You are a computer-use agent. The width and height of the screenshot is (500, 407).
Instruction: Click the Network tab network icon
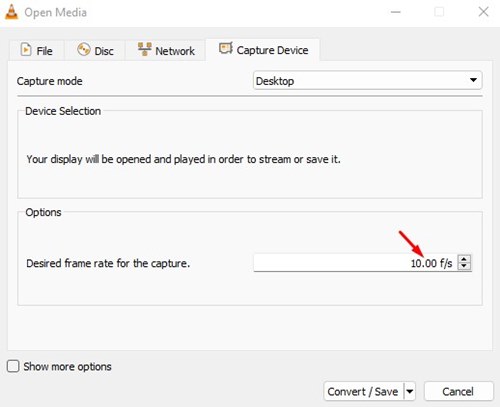coord(145,49)
